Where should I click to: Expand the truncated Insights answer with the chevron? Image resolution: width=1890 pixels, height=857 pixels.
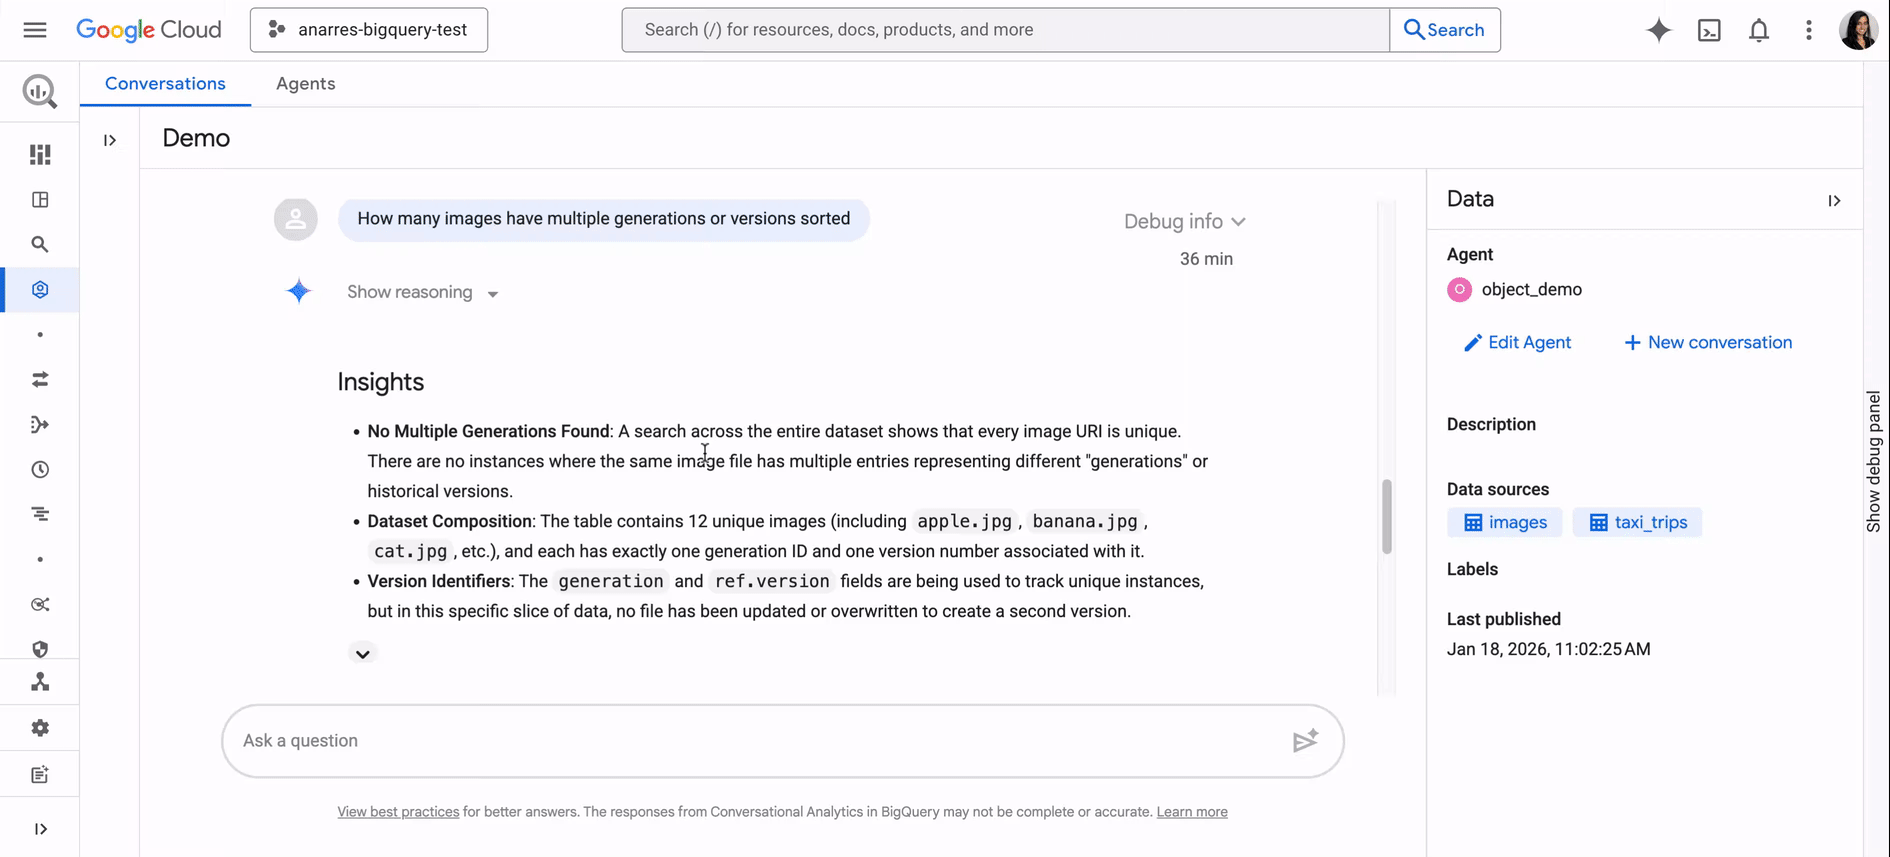(363, 652)
